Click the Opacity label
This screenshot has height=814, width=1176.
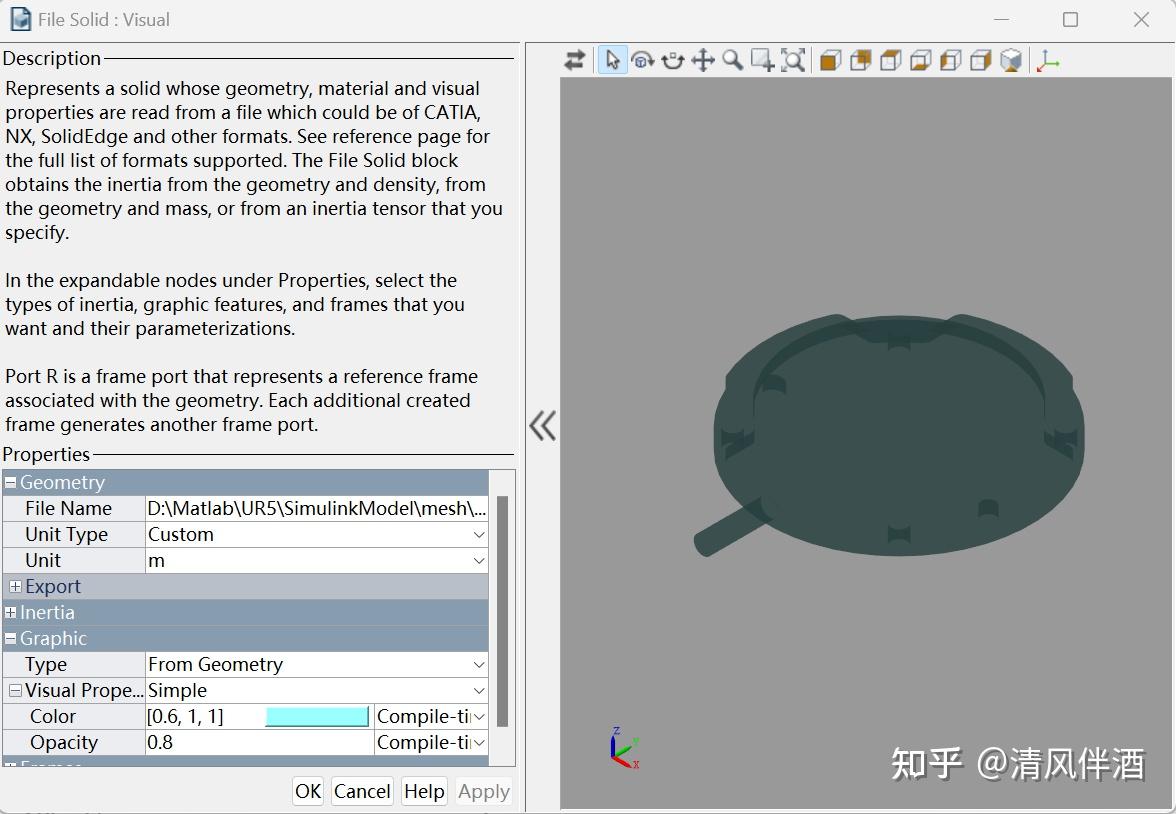click(64, 742)
